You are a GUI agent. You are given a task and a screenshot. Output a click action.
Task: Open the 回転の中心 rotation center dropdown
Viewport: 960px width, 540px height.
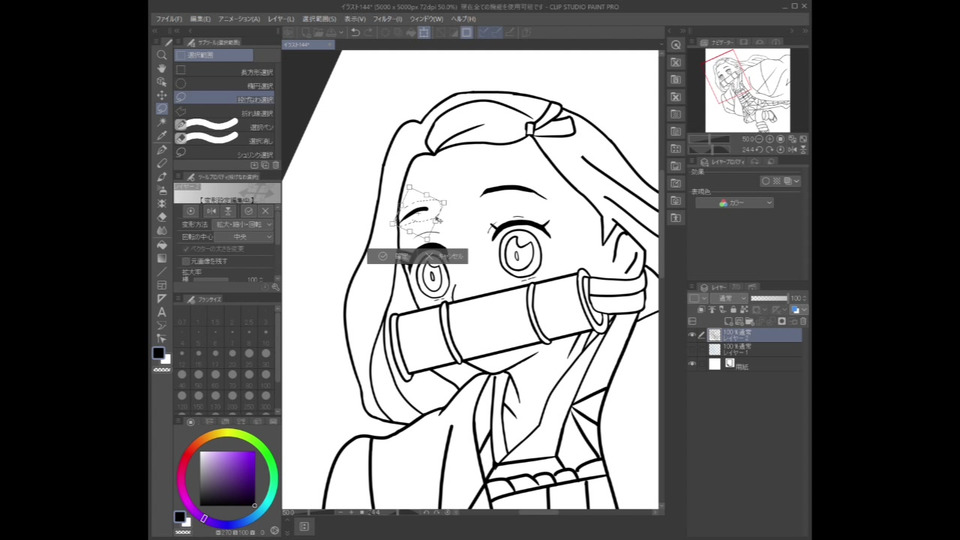point(242,237)
